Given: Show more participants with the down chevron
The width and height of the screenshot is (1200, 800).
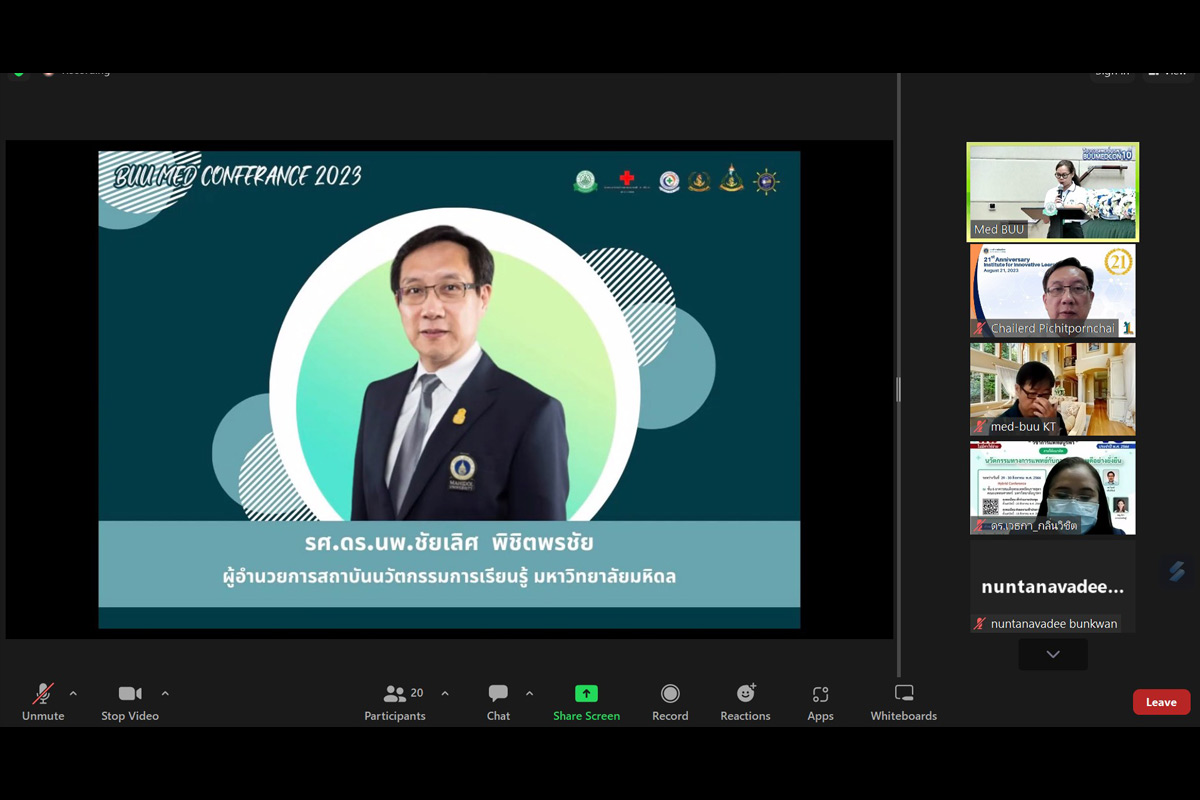Looking at the screenshot, I should tap(1053, 654).
